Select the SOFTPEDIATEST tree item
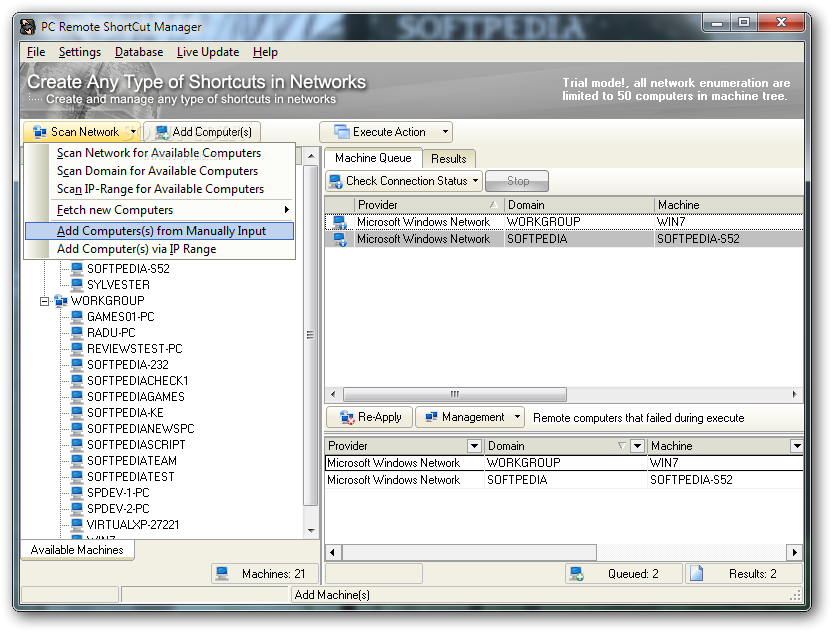 pos(131,477)
